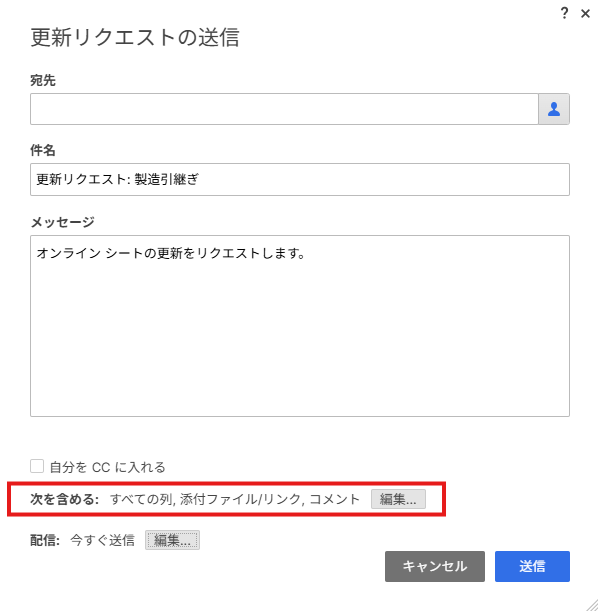Viewport: 599px width, 613px height.
Task: Click the 宛先 field label
Action: pos(43,80)
